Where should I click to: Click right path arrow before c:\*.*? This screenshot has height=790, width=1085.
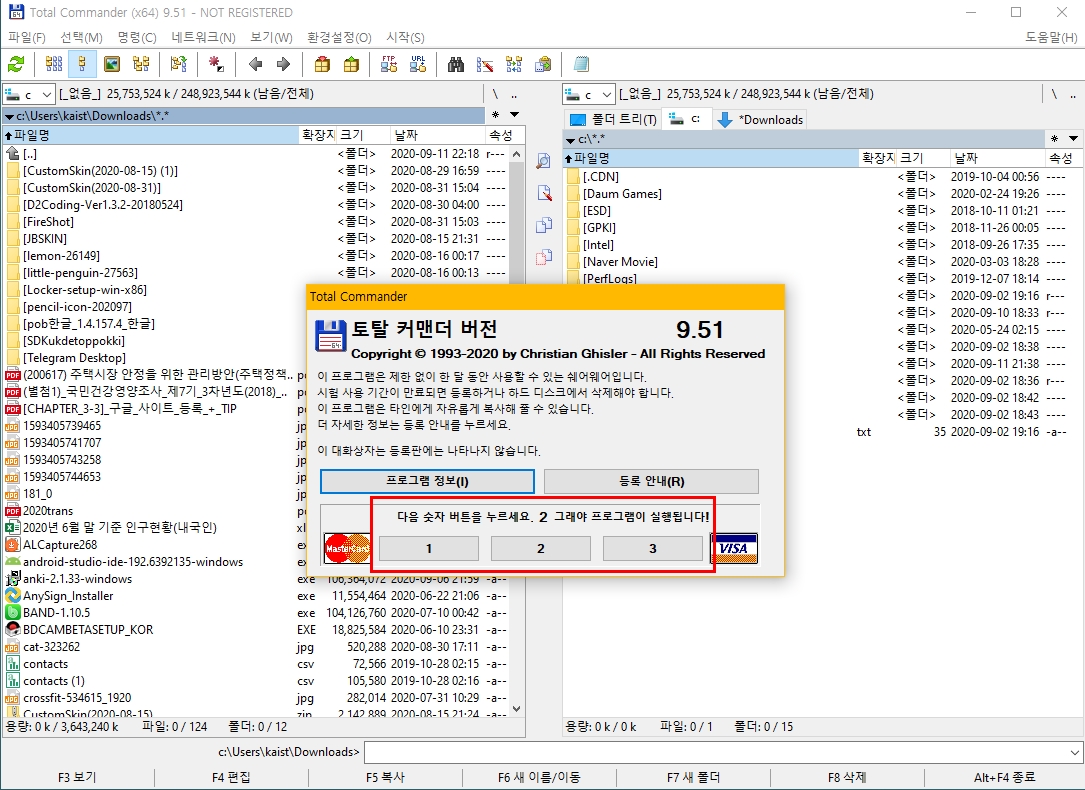pos(570,140)
